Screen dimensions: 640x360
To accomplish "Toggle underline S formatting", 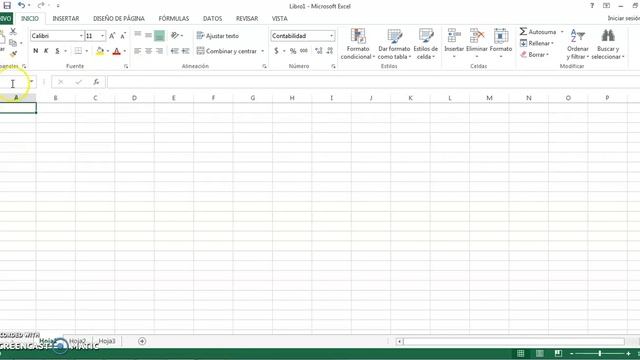I will click(57, 51).
